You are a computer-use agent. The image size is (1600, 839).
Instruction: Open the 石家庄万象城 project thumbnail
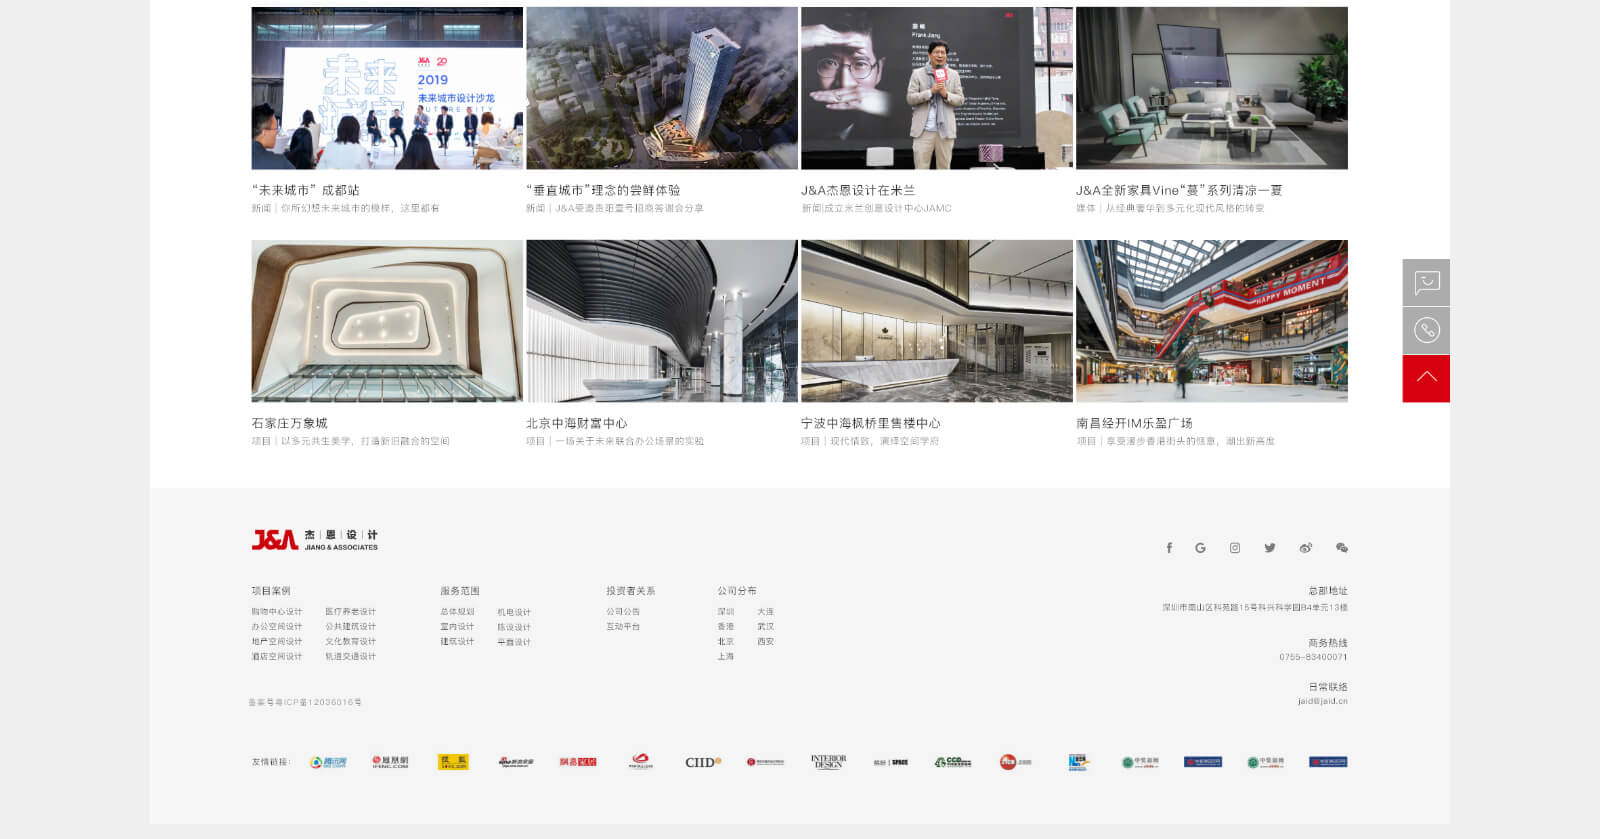click(x=387, y=321)
